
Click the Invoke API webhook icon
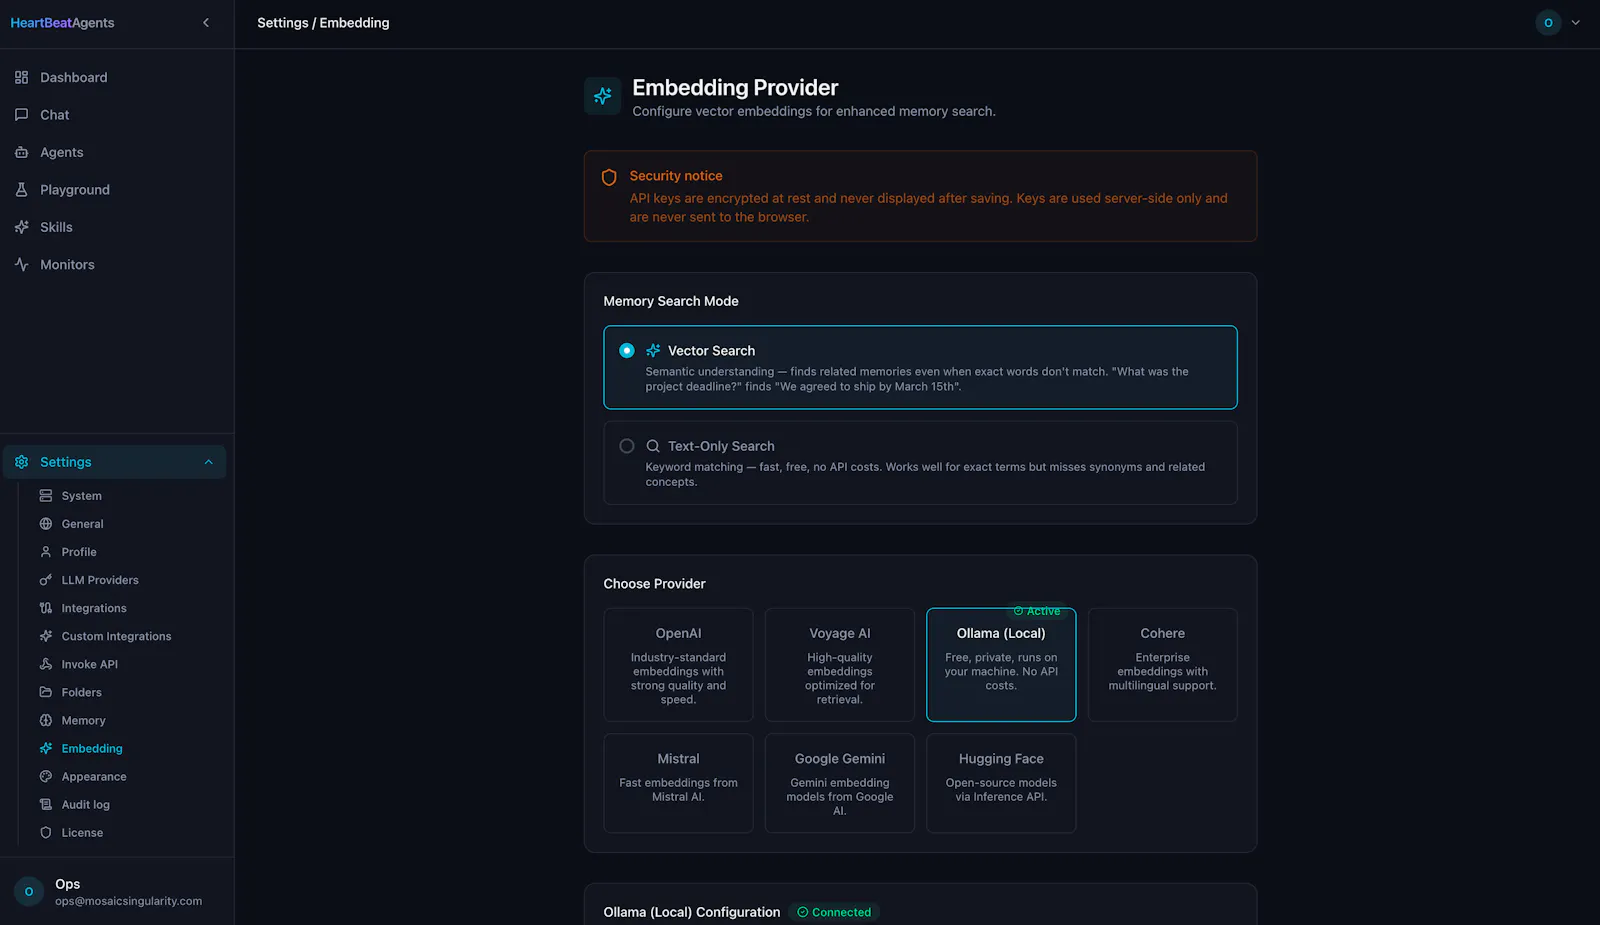coord(45,664)
